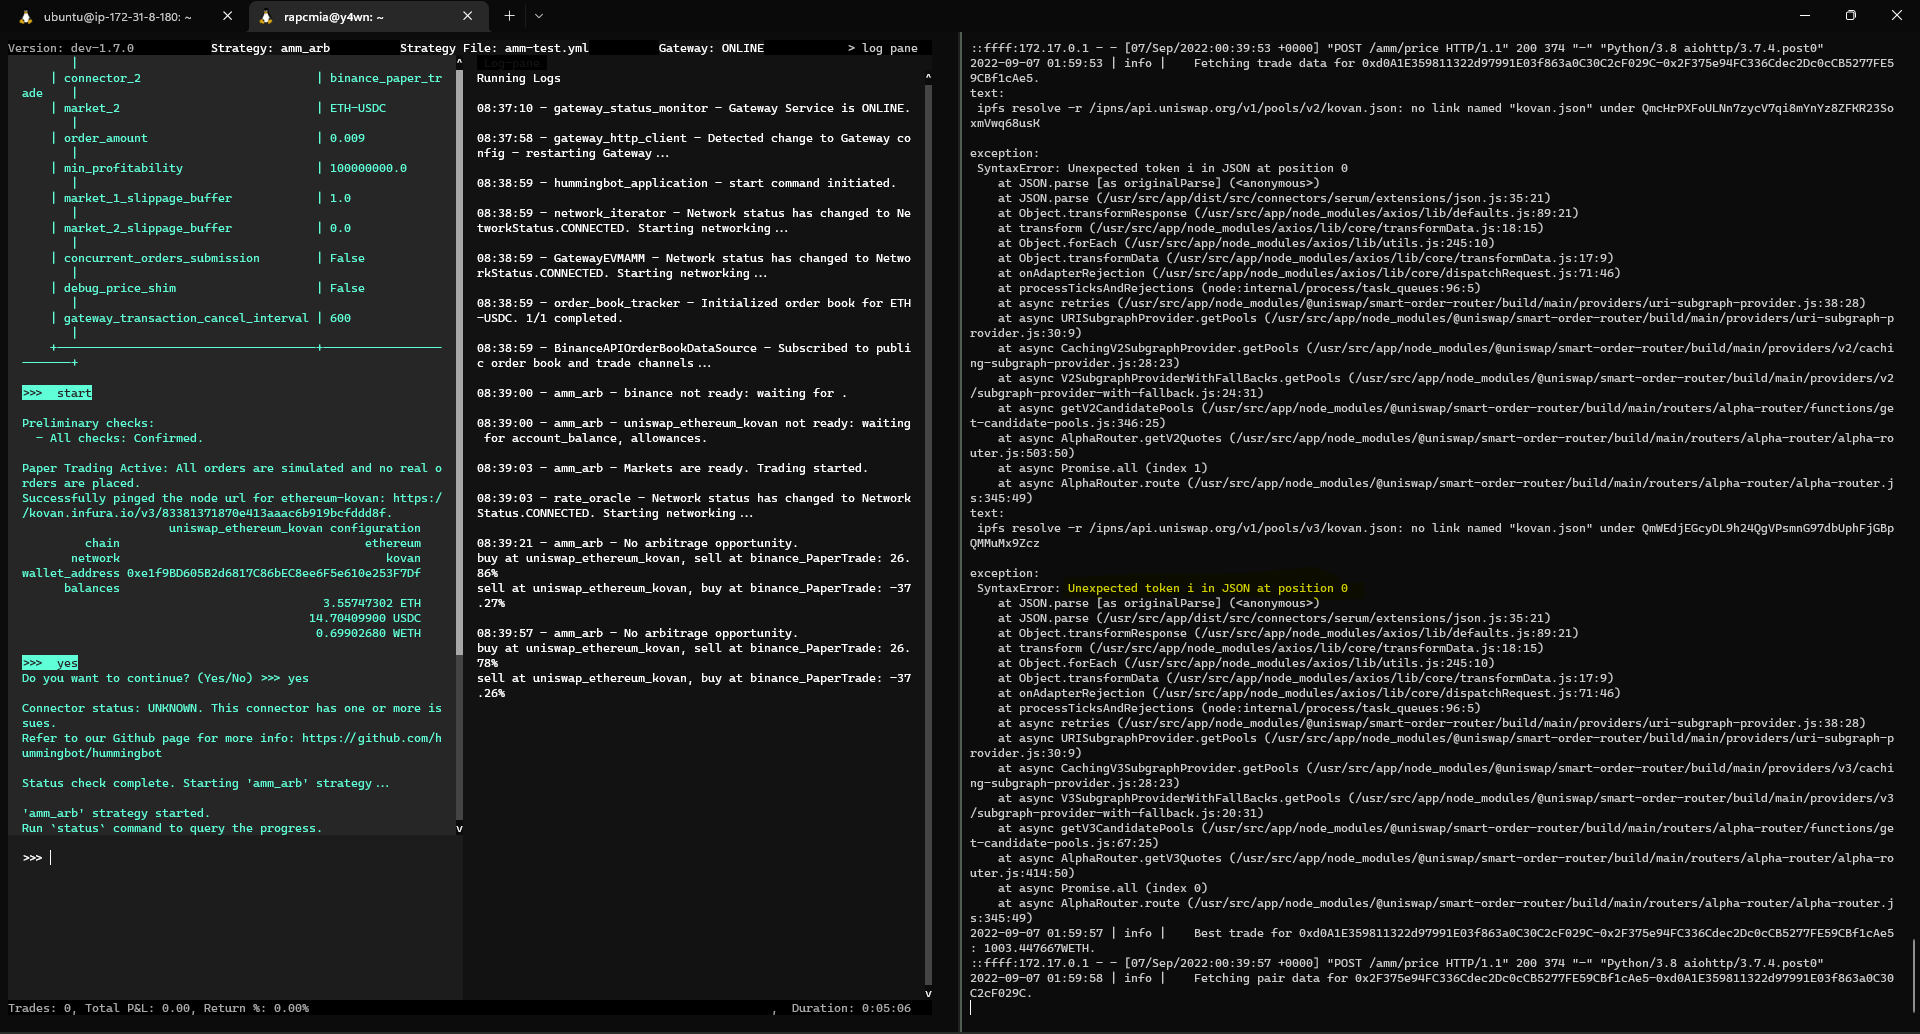Click the penguin icon on the ubuntu tab

(x=28, y=16)
